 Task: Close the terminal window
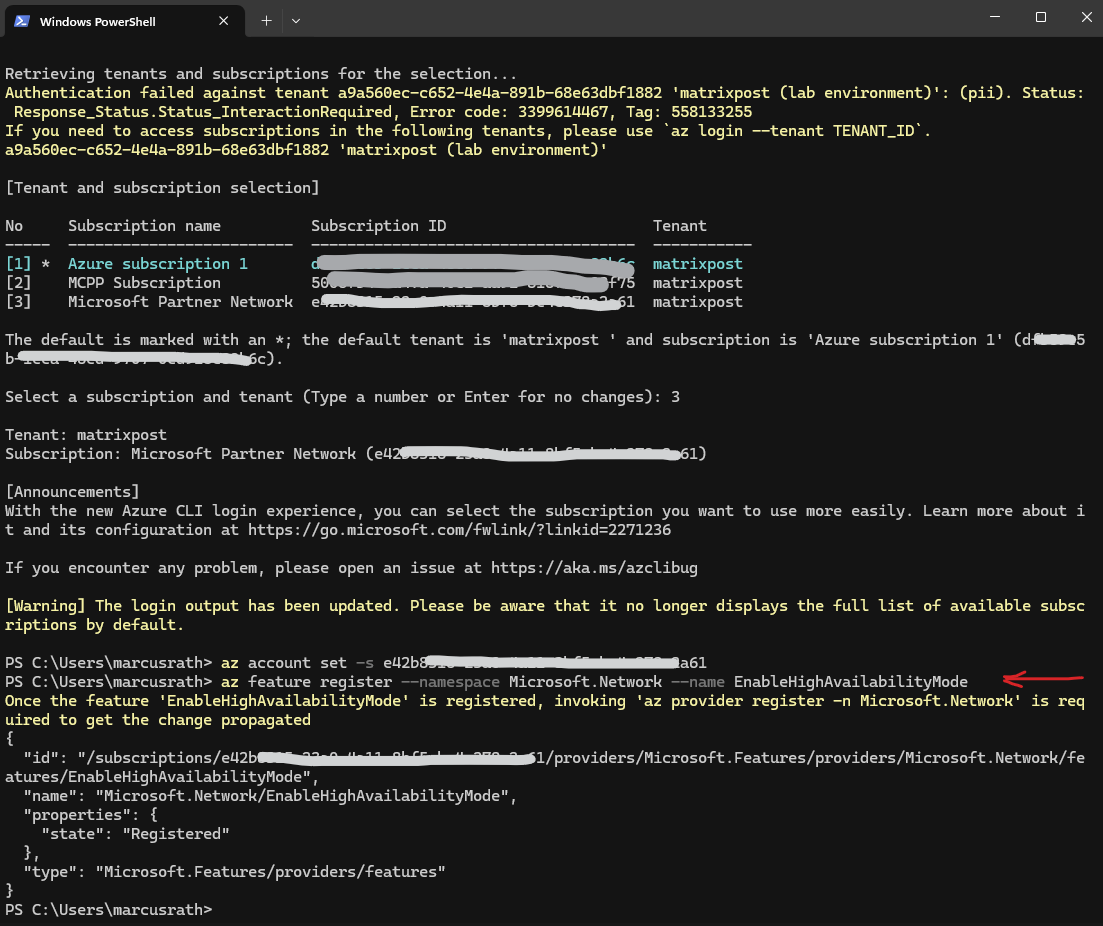coord(1086,17)
